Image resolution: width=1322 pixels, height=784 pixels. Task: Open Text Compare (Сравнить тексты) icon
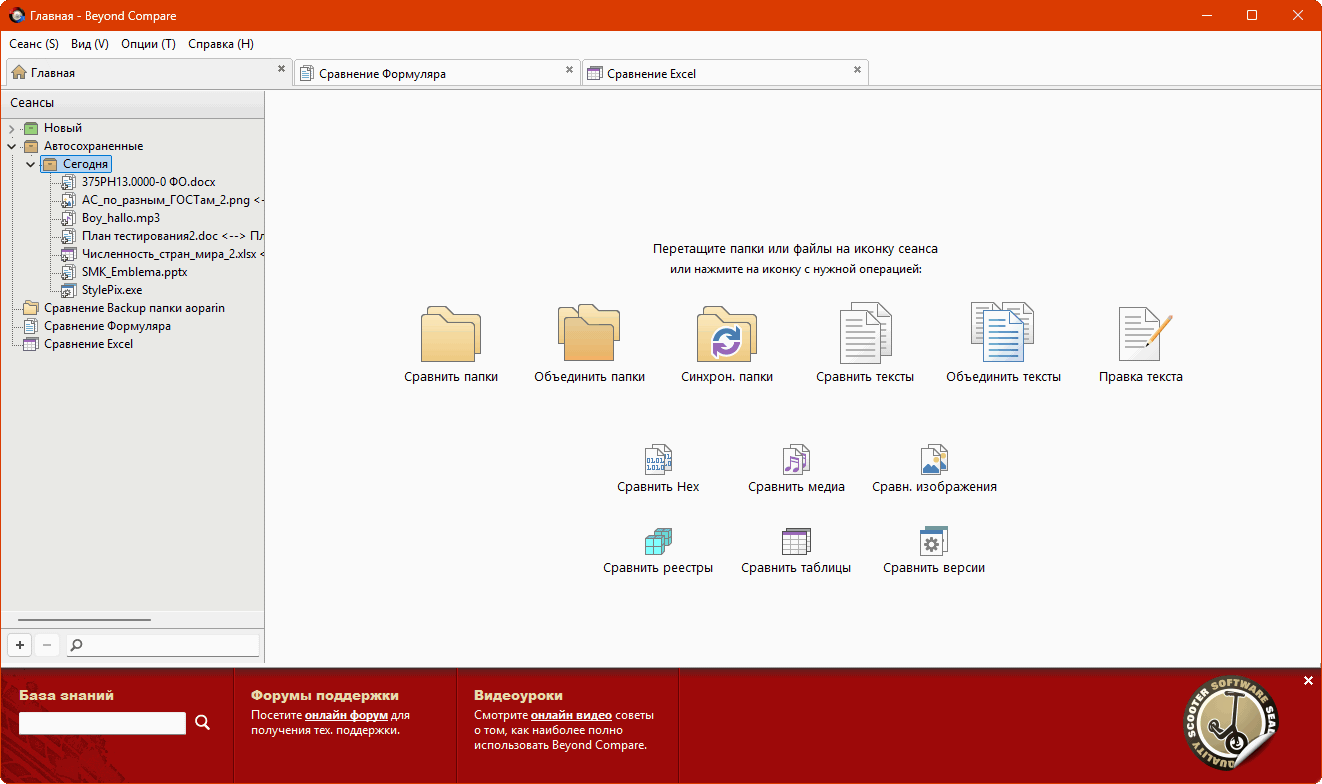pyautogui.click(x=864, y=335)
